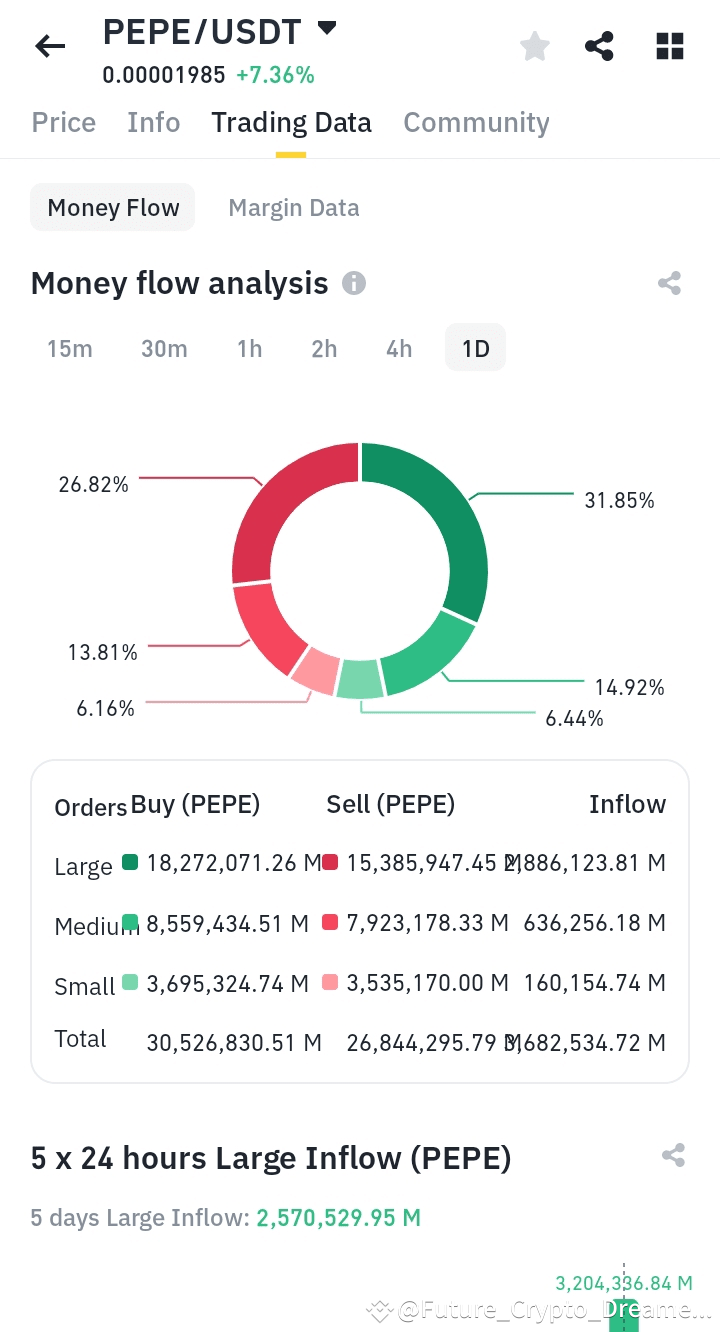
Task: Add PEPE/USDT to favorites with star
Action: pos(535,46)
